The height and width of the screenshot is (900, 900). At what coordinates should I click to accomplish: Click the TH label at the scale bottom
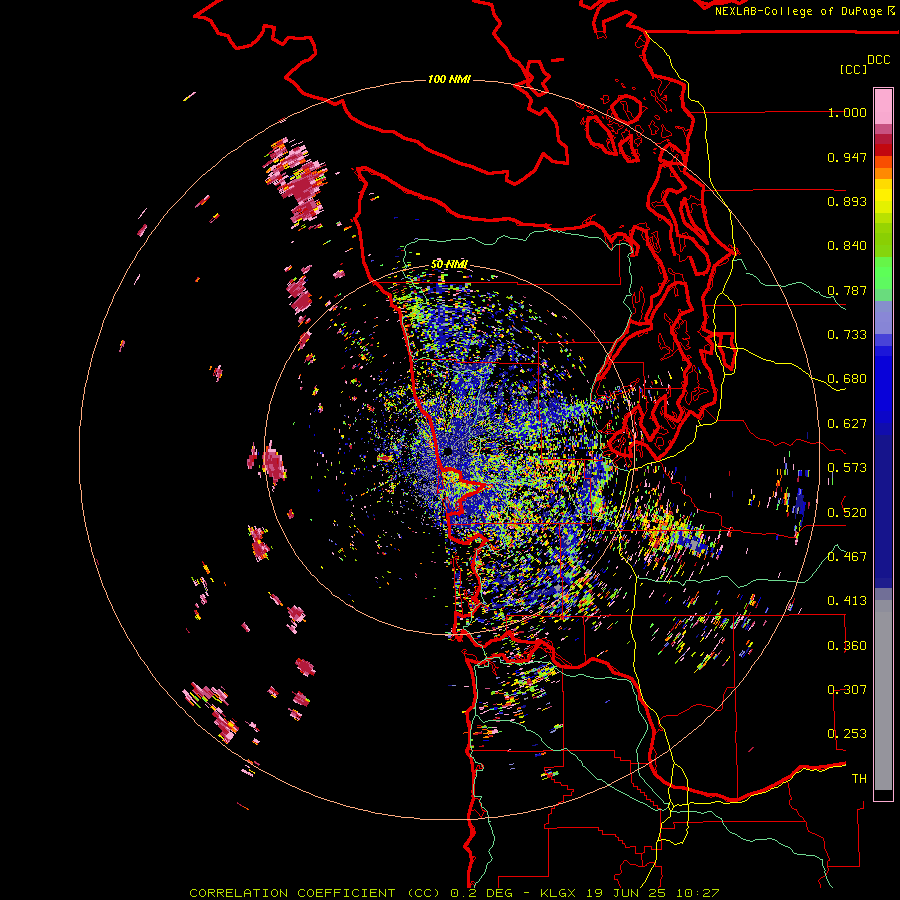859,779
